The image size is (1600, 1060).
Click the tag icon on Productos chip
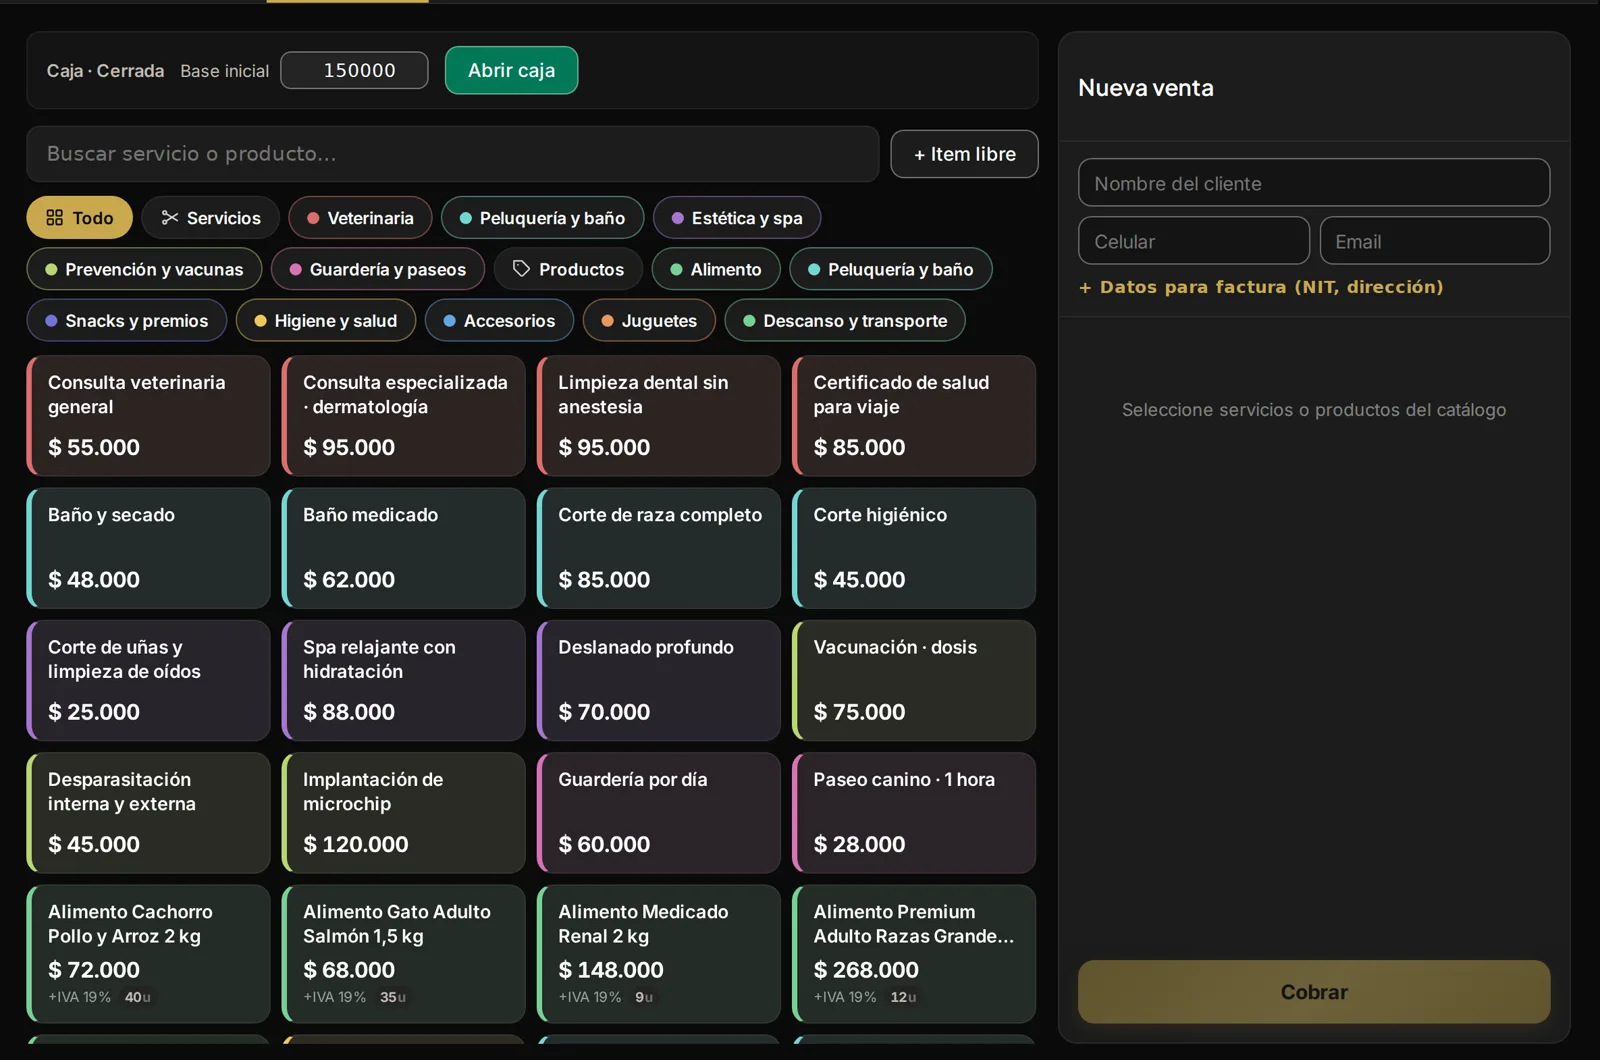pos(521,269)
